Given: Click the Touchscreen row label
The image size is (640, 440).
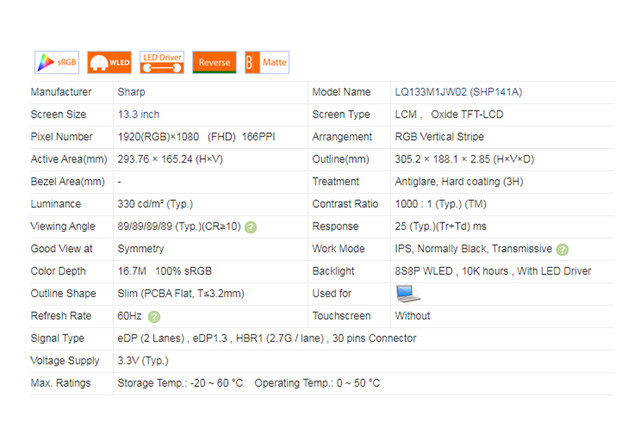Looking at the screenshot, I should tap(342, 316).
